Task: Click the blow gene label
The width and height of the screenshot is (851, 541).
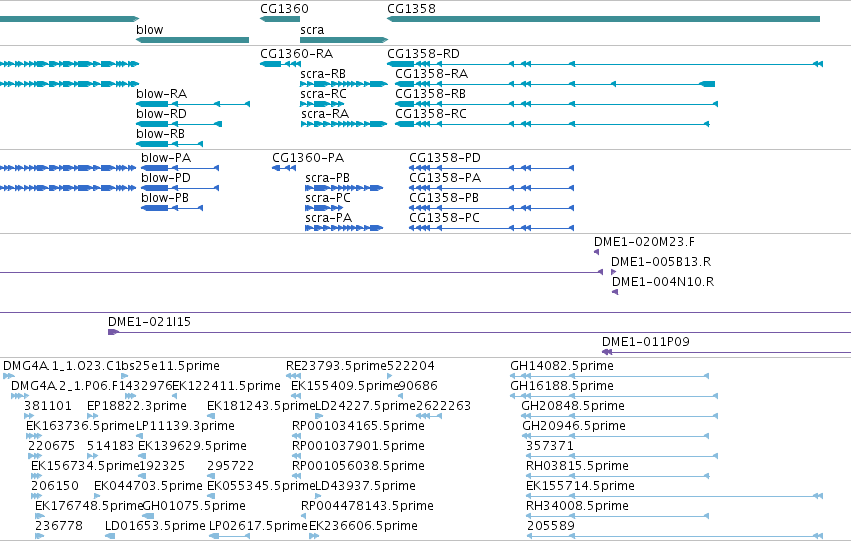Action: click(x=150, y=30)
